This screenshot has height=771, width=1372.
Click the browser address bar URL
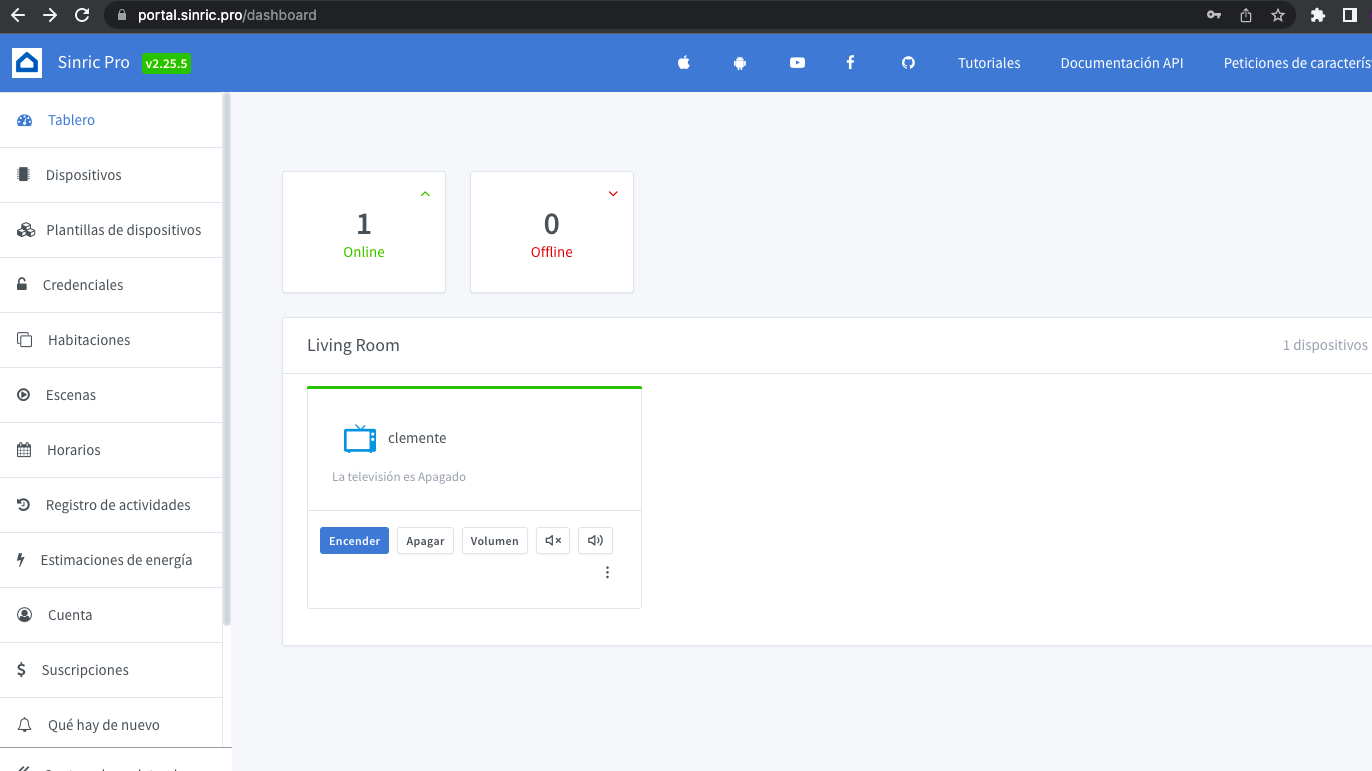tap(227, 15)
